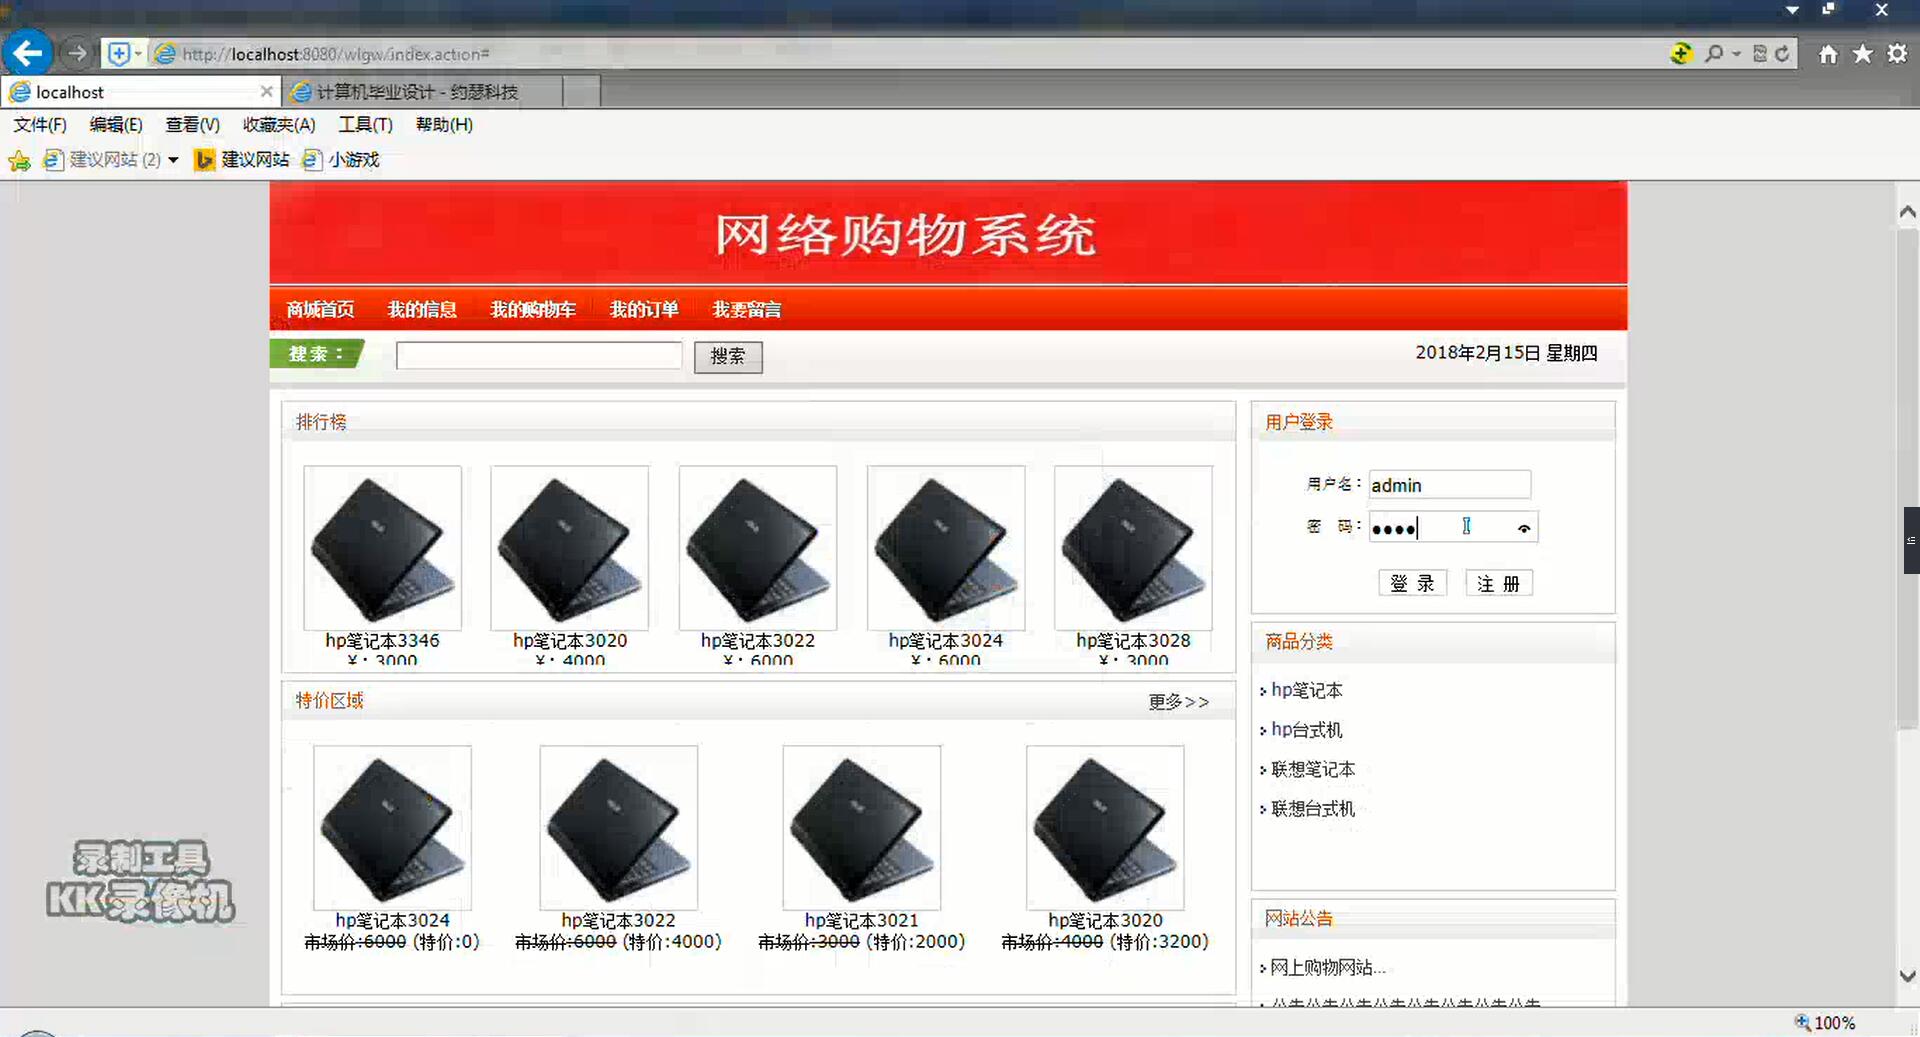This screenshot has width=1920, height=1037.
Task: Open ranking thumbnail for hp笔记本3346
Action: pos(382,547)
